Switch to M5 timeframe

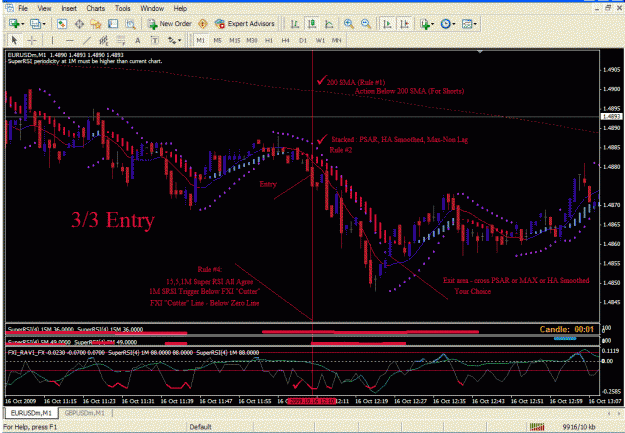(x=217, y=40)
